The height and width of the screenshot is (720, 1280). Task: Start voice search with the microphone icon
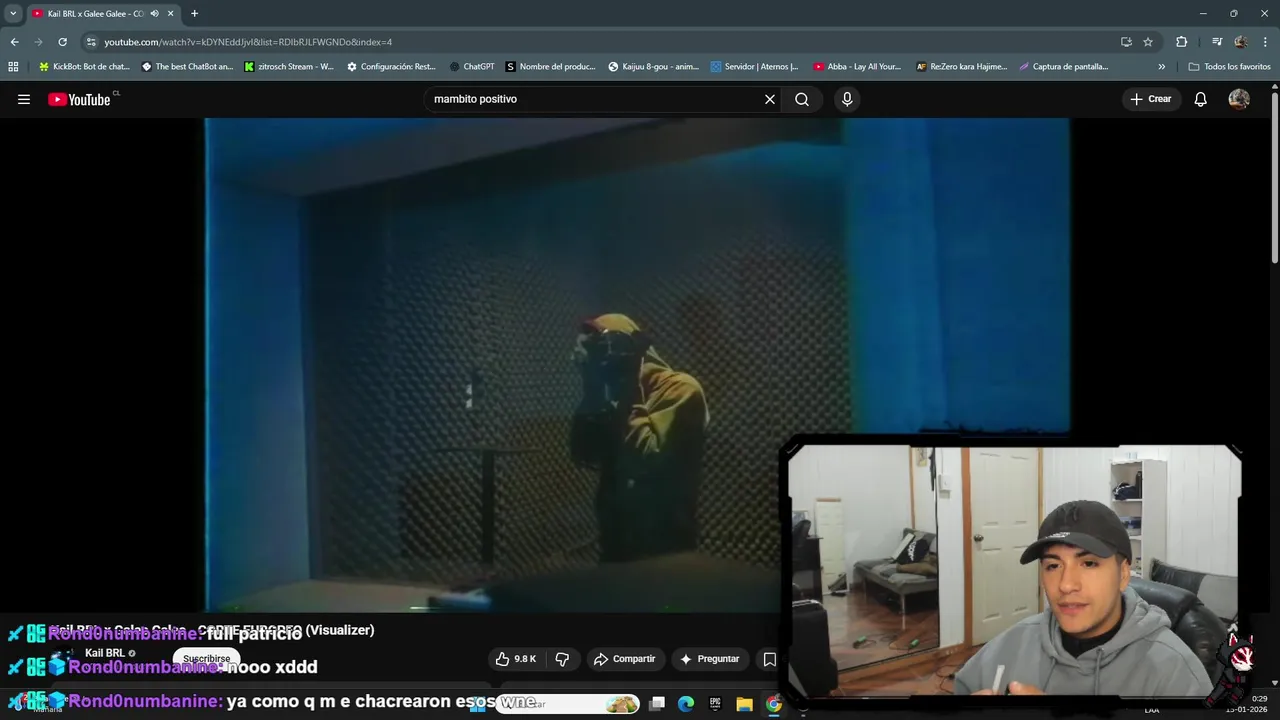(847, 99)
